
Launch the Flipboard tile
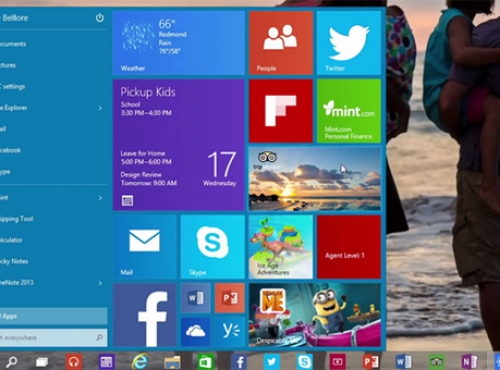pyautogui.click(x=281, y=111)
